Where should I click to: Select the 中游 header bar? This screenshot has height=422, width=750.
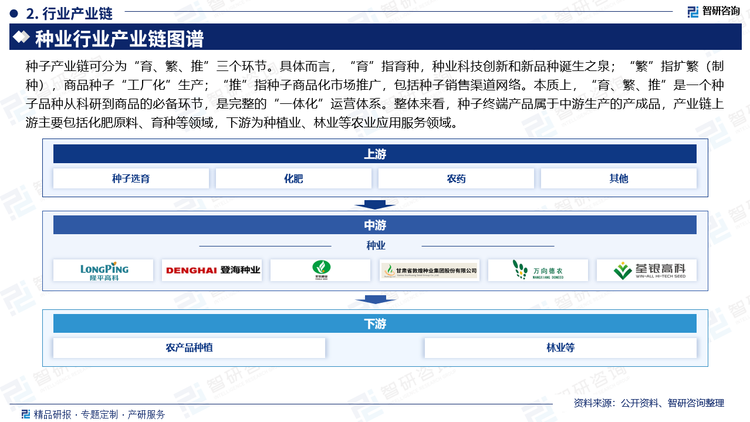click(375, 225)
